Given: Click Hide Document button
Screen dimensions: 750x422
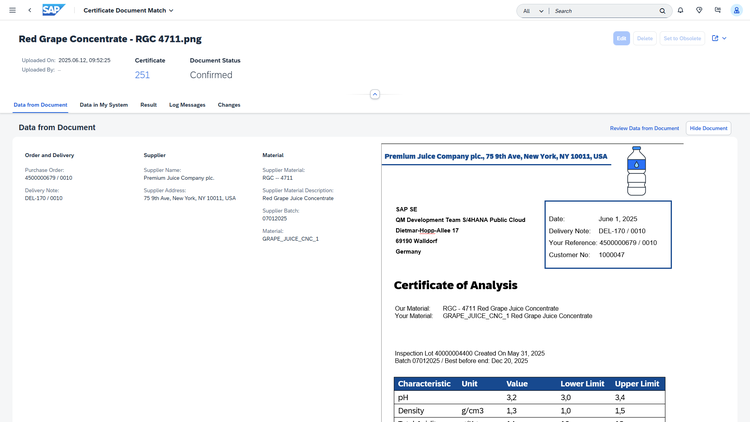Looking at the screenshot, I should (x=708, y=128).
